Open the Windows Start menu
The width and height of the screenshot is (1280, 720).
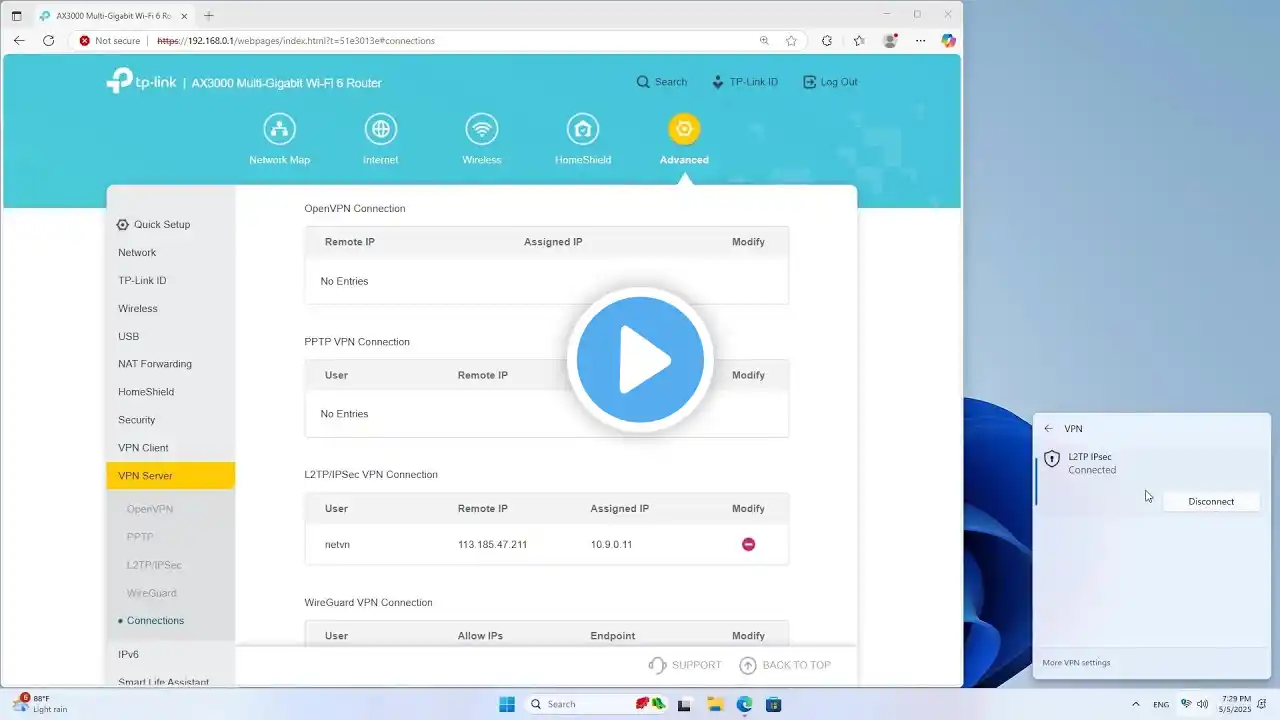click(507, 704)
